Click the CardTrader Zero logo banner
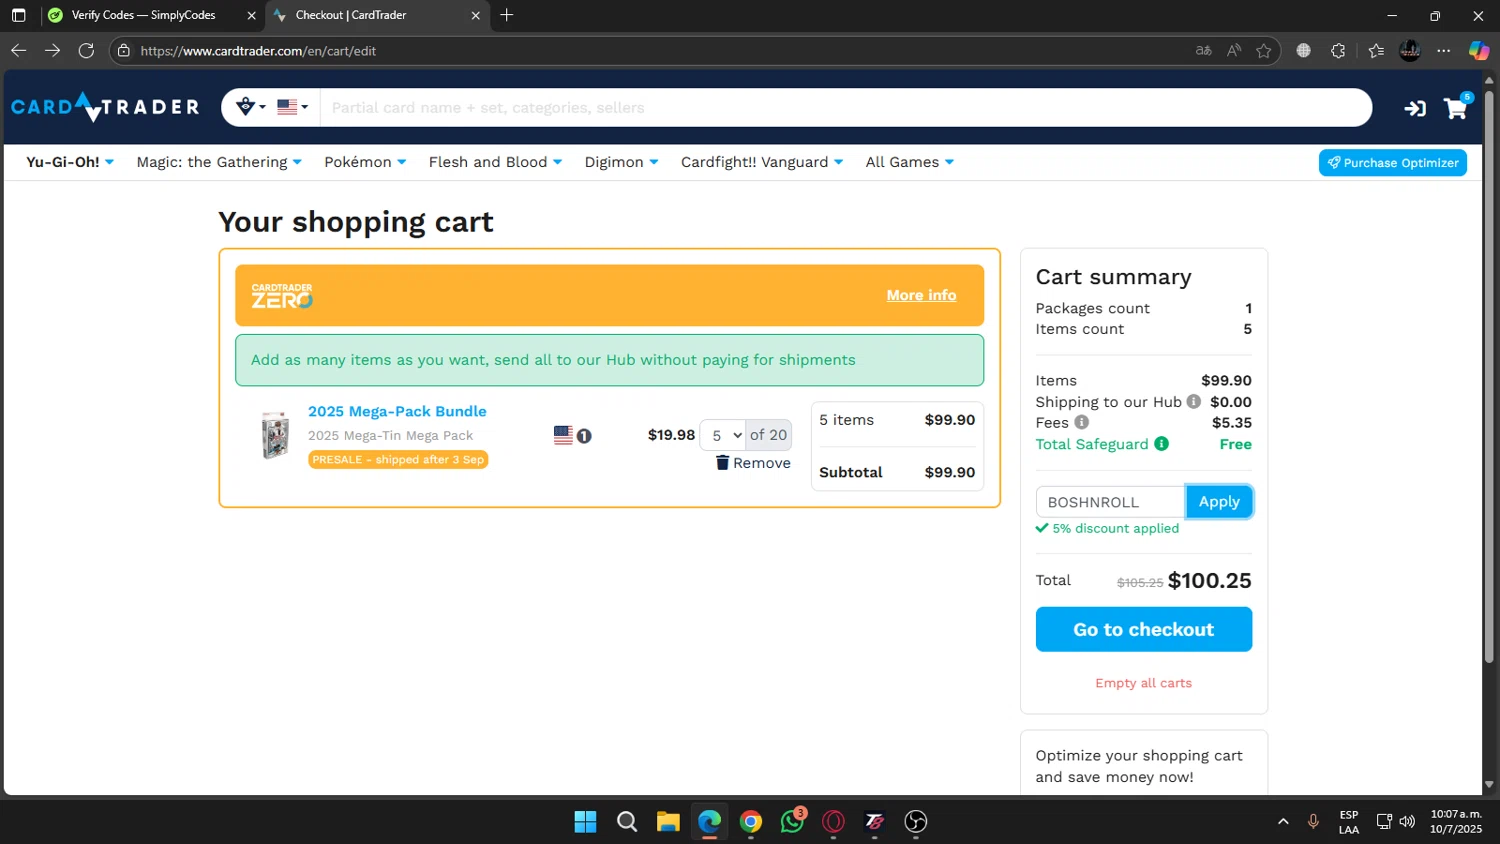 [x=282, y=295]
